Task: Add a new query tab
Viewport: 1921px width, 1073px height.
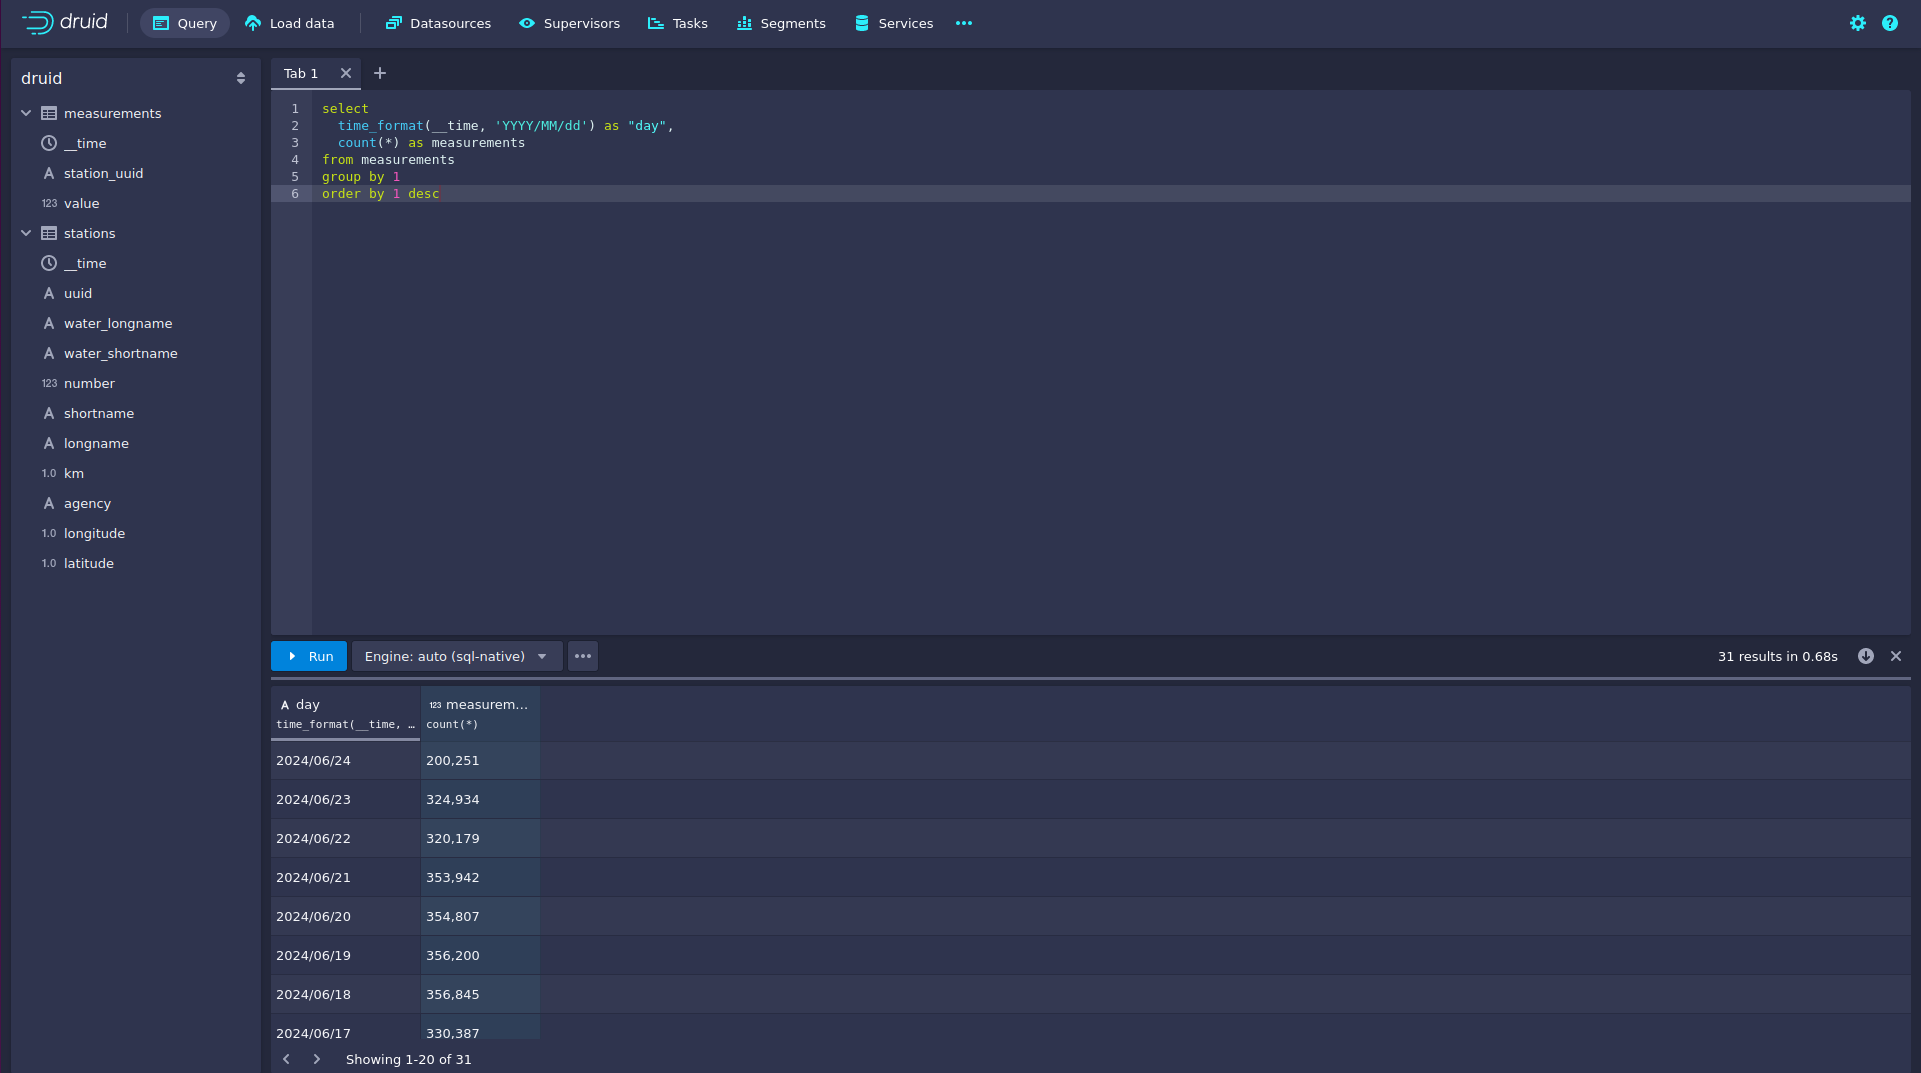Action: point(380,73)
